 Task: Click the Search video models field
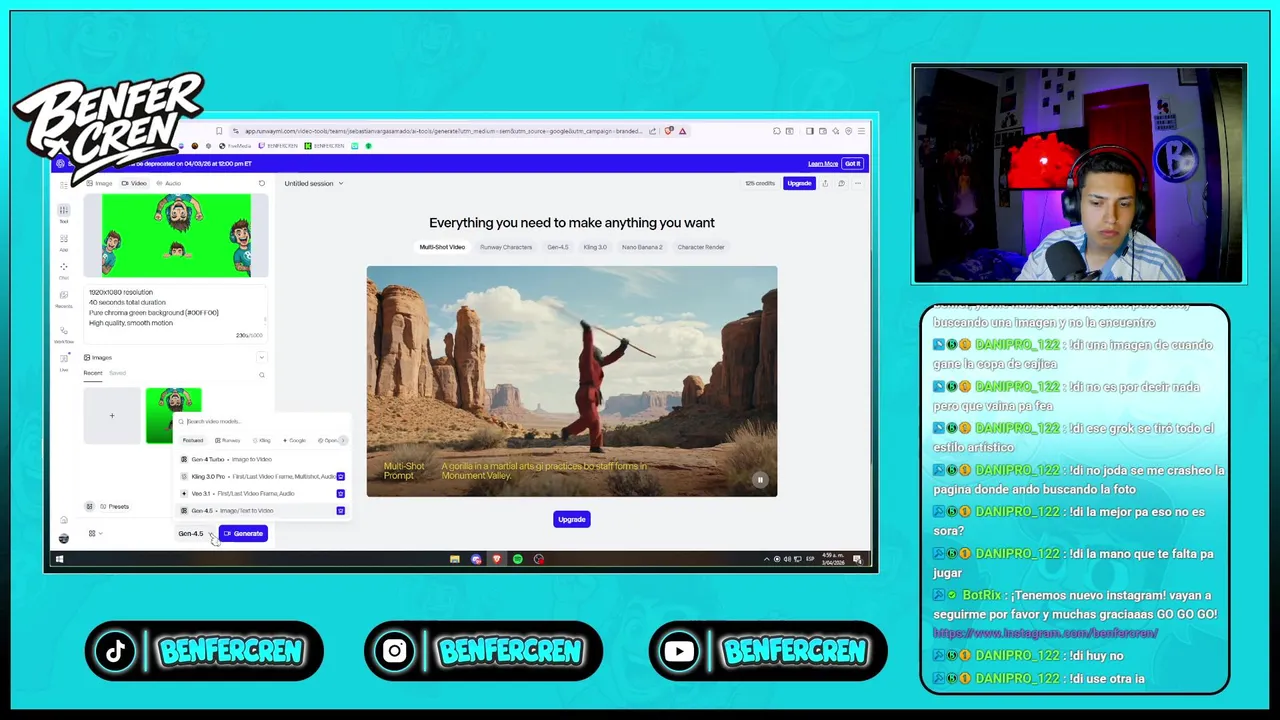[x=262, y=421]
